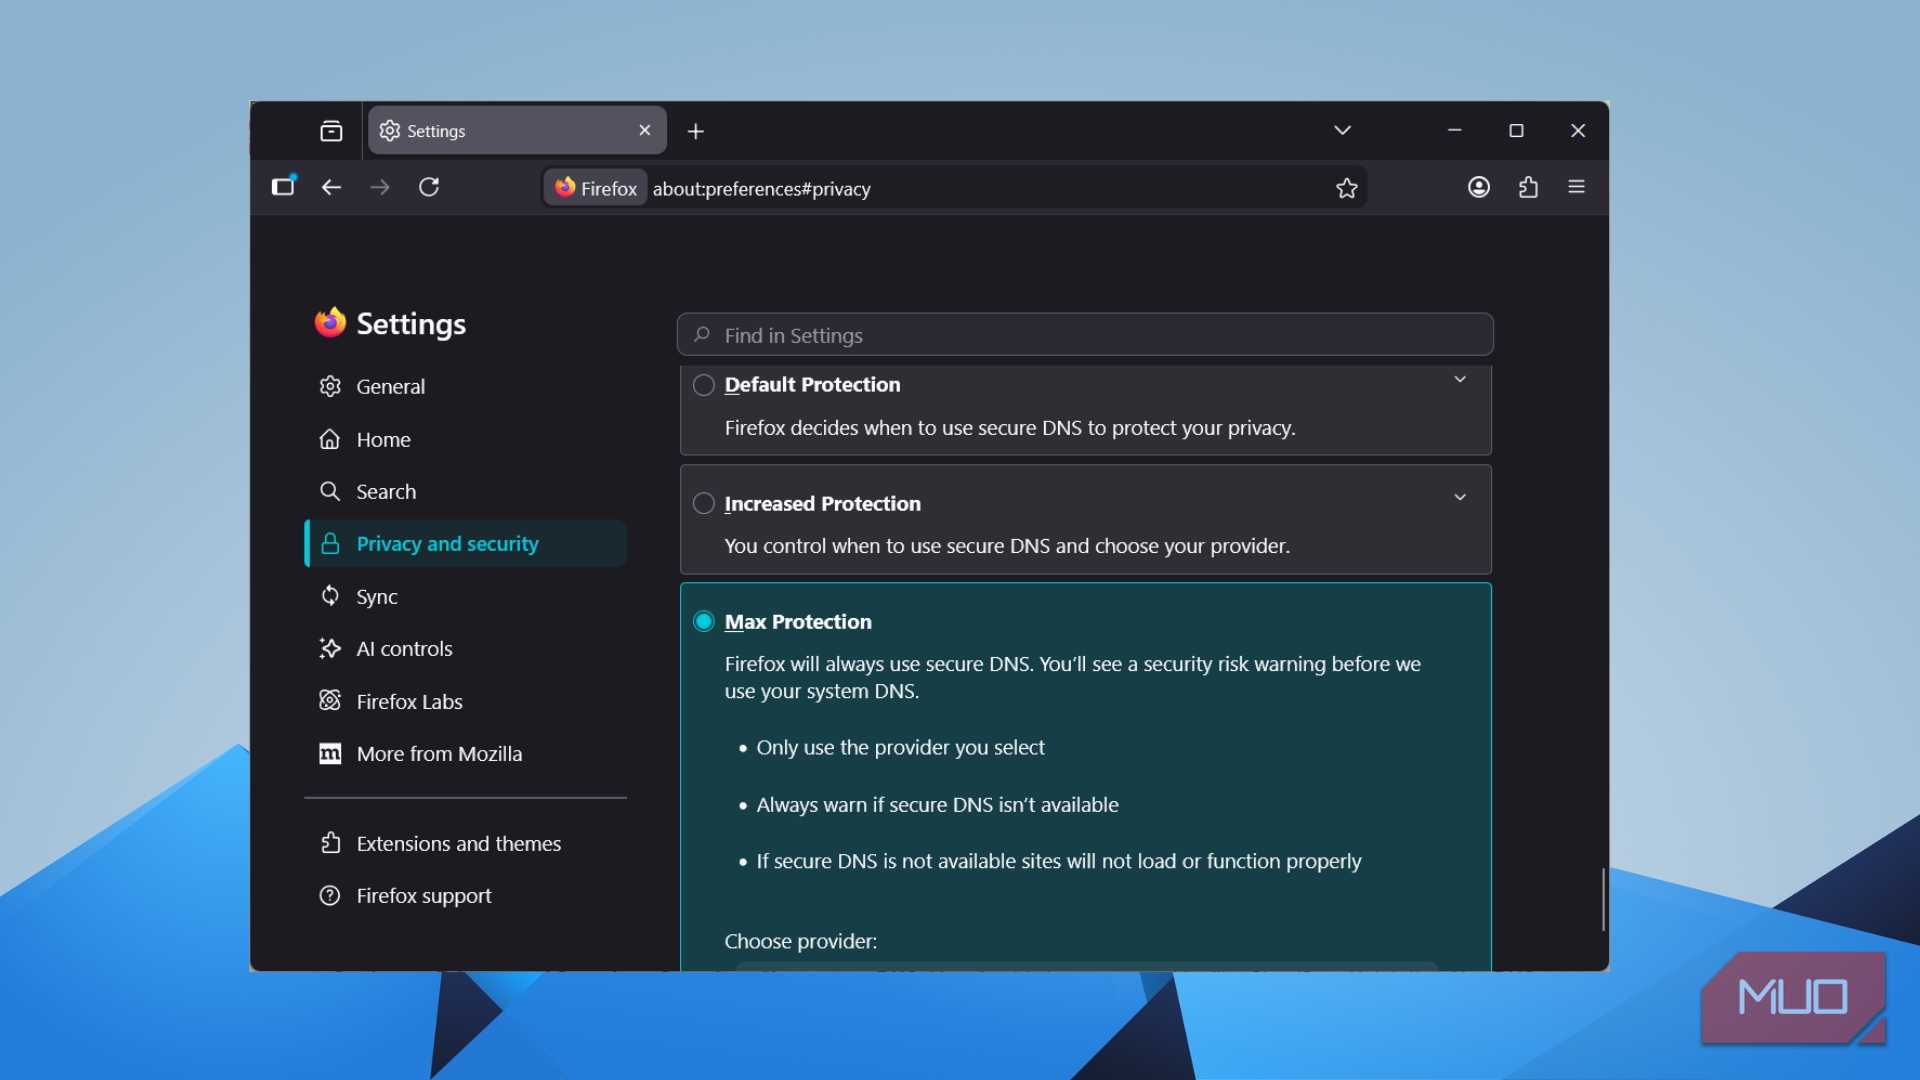The width and height of the screenshot is (1920, 1080).
Task: Click the Firefox identity badge in address bar
Action: [596, 188]
